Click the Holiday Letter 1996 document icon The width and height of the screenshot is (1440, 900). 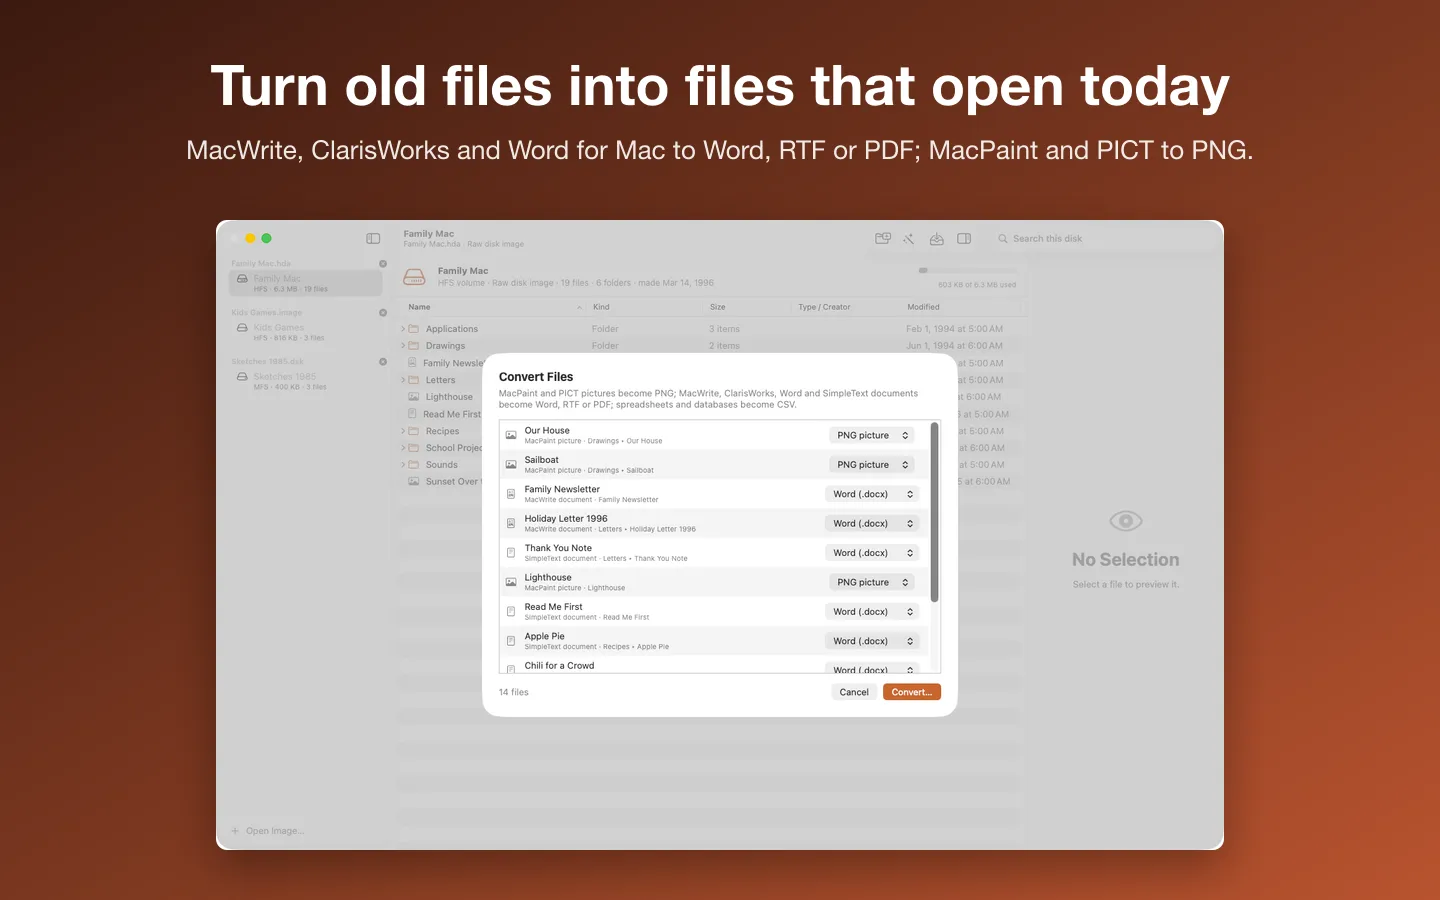tap(511, 524)
